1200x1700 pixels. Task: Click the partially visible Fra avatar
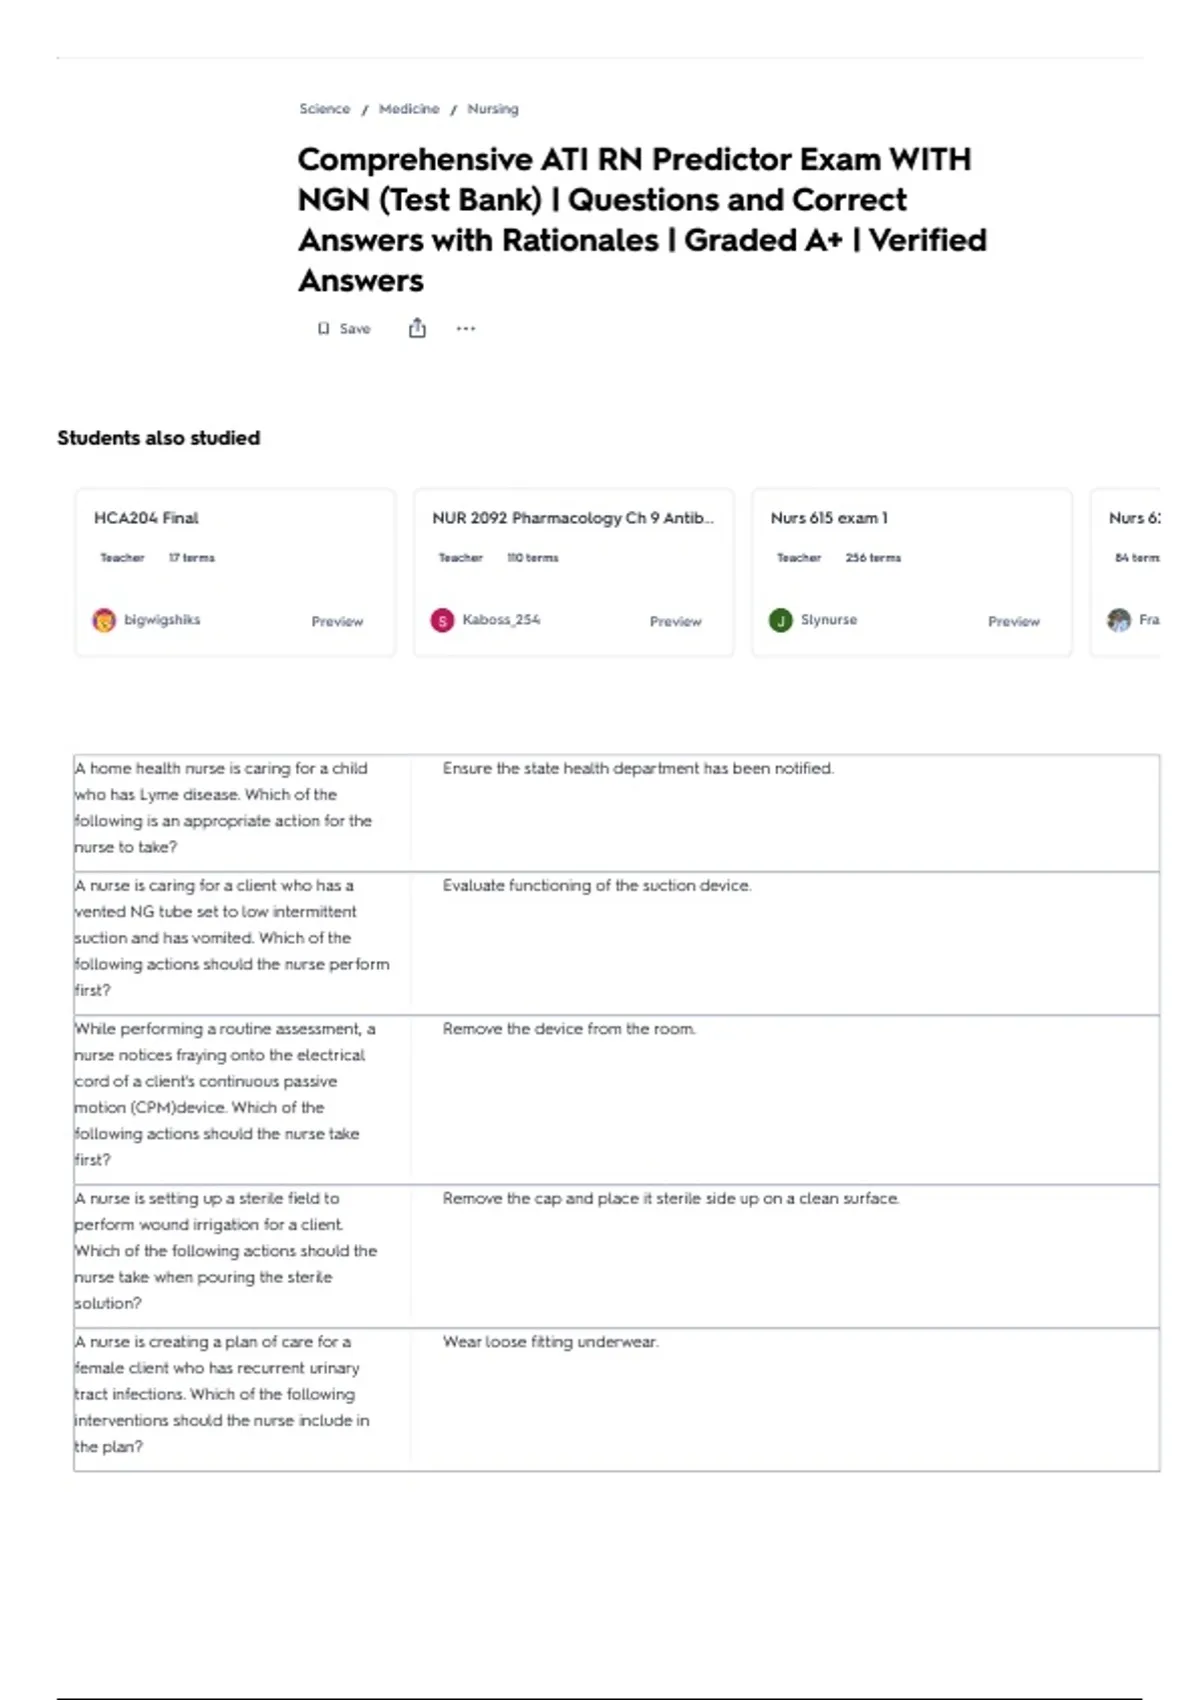click(x=1119, y=620)
